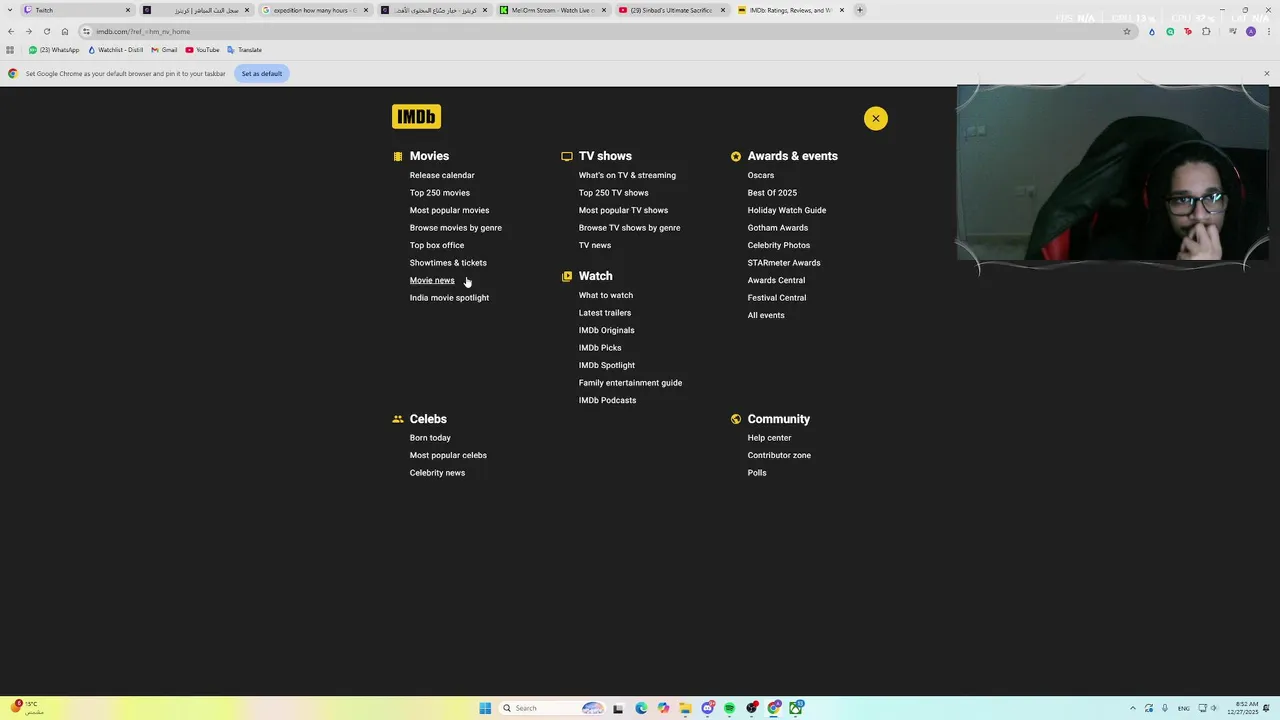Image resolution: width=1280 pixels, height=720 pixels.
Task: Open the Windows Start menu
Action: [485, 708]
